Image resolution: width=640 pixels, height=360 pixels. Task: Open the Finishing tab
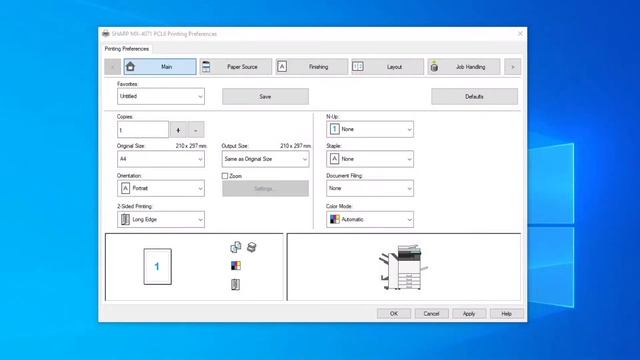[312, 67]
